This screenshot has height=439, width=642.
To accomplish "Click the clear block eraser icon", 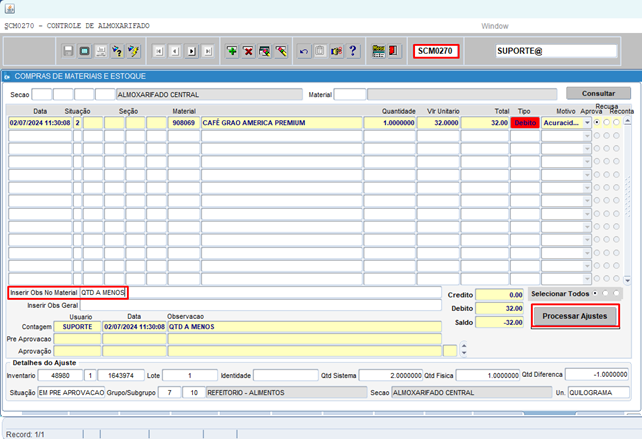I will pyautogui.click(x=281, y=51).
